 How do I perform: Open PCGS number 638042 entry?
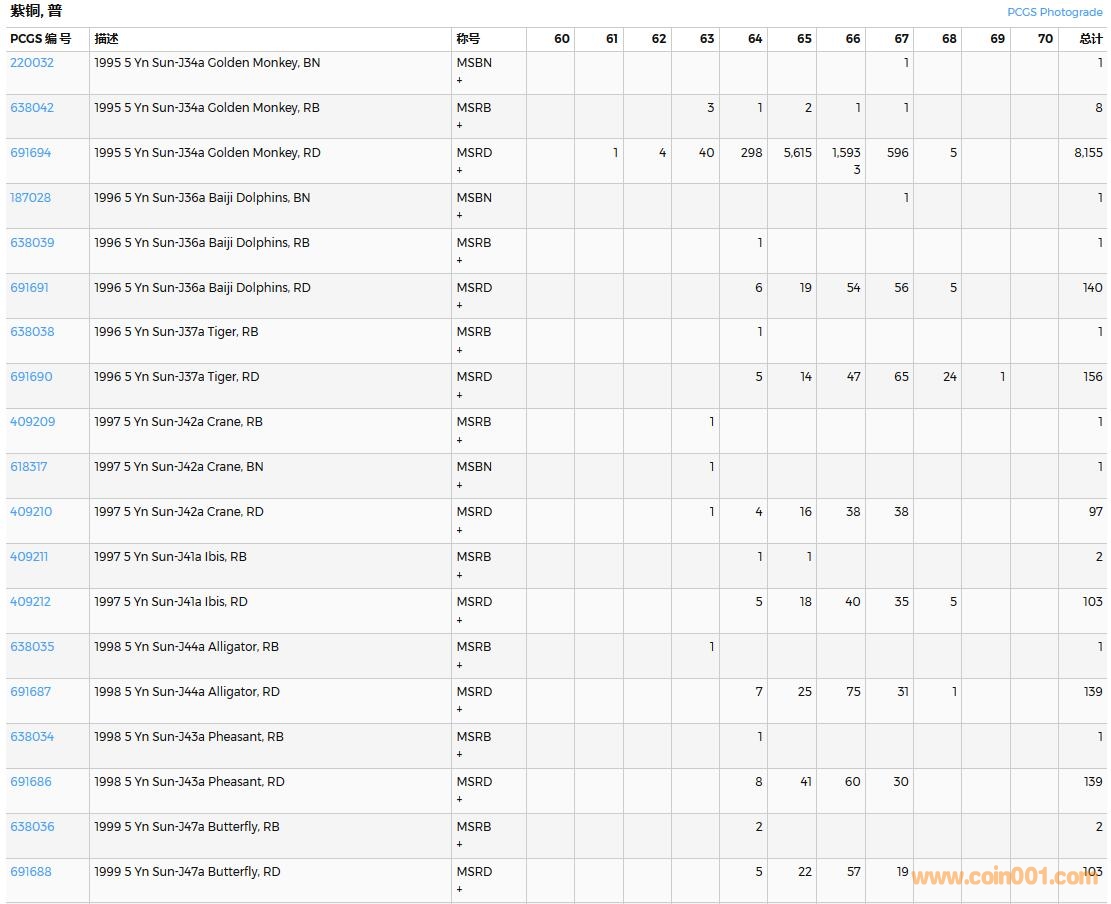coord(32,108)
